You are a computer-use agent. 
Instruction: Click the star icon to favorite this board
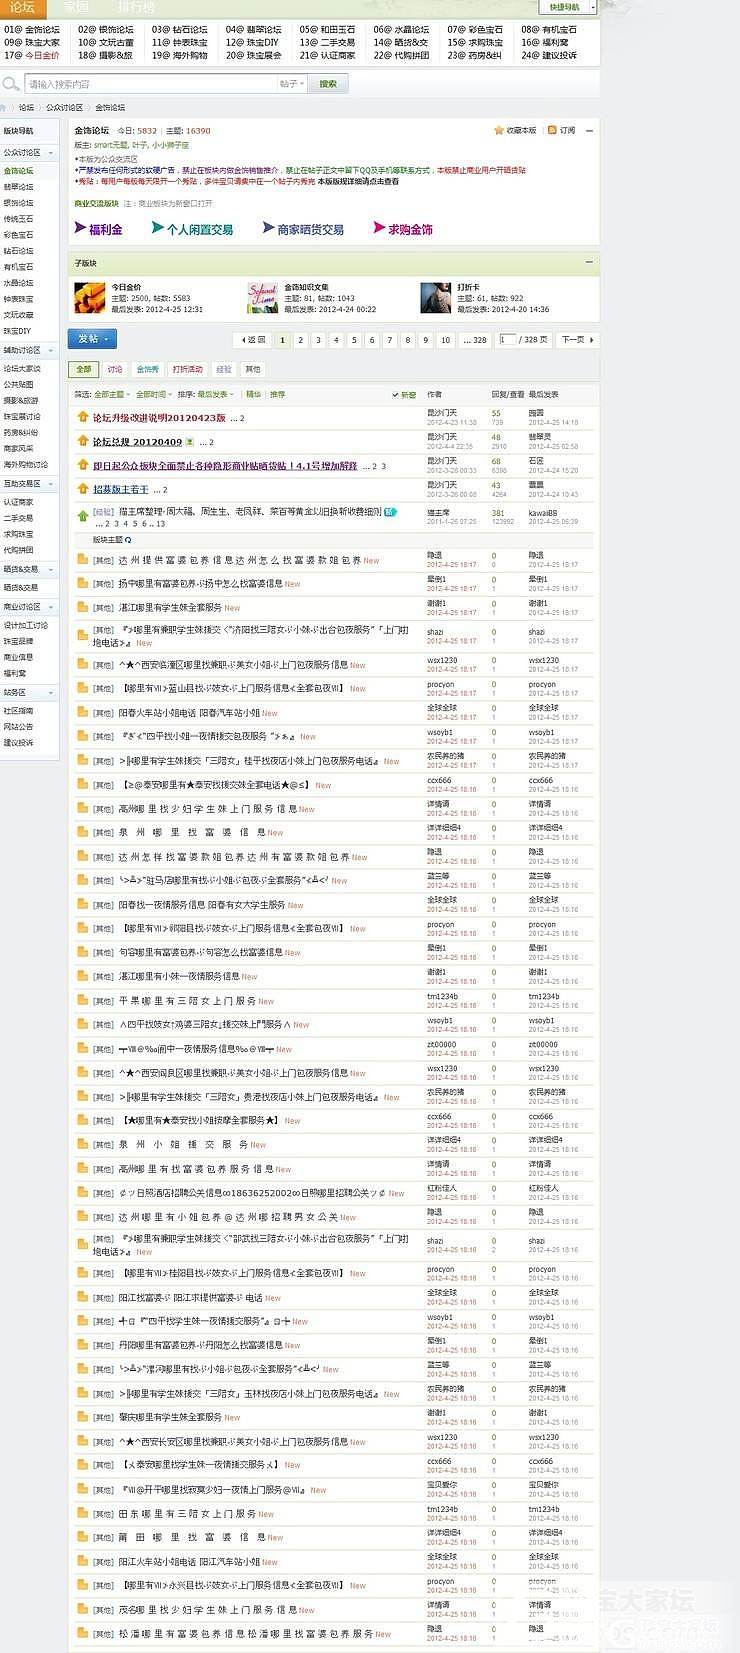[499, 130]
